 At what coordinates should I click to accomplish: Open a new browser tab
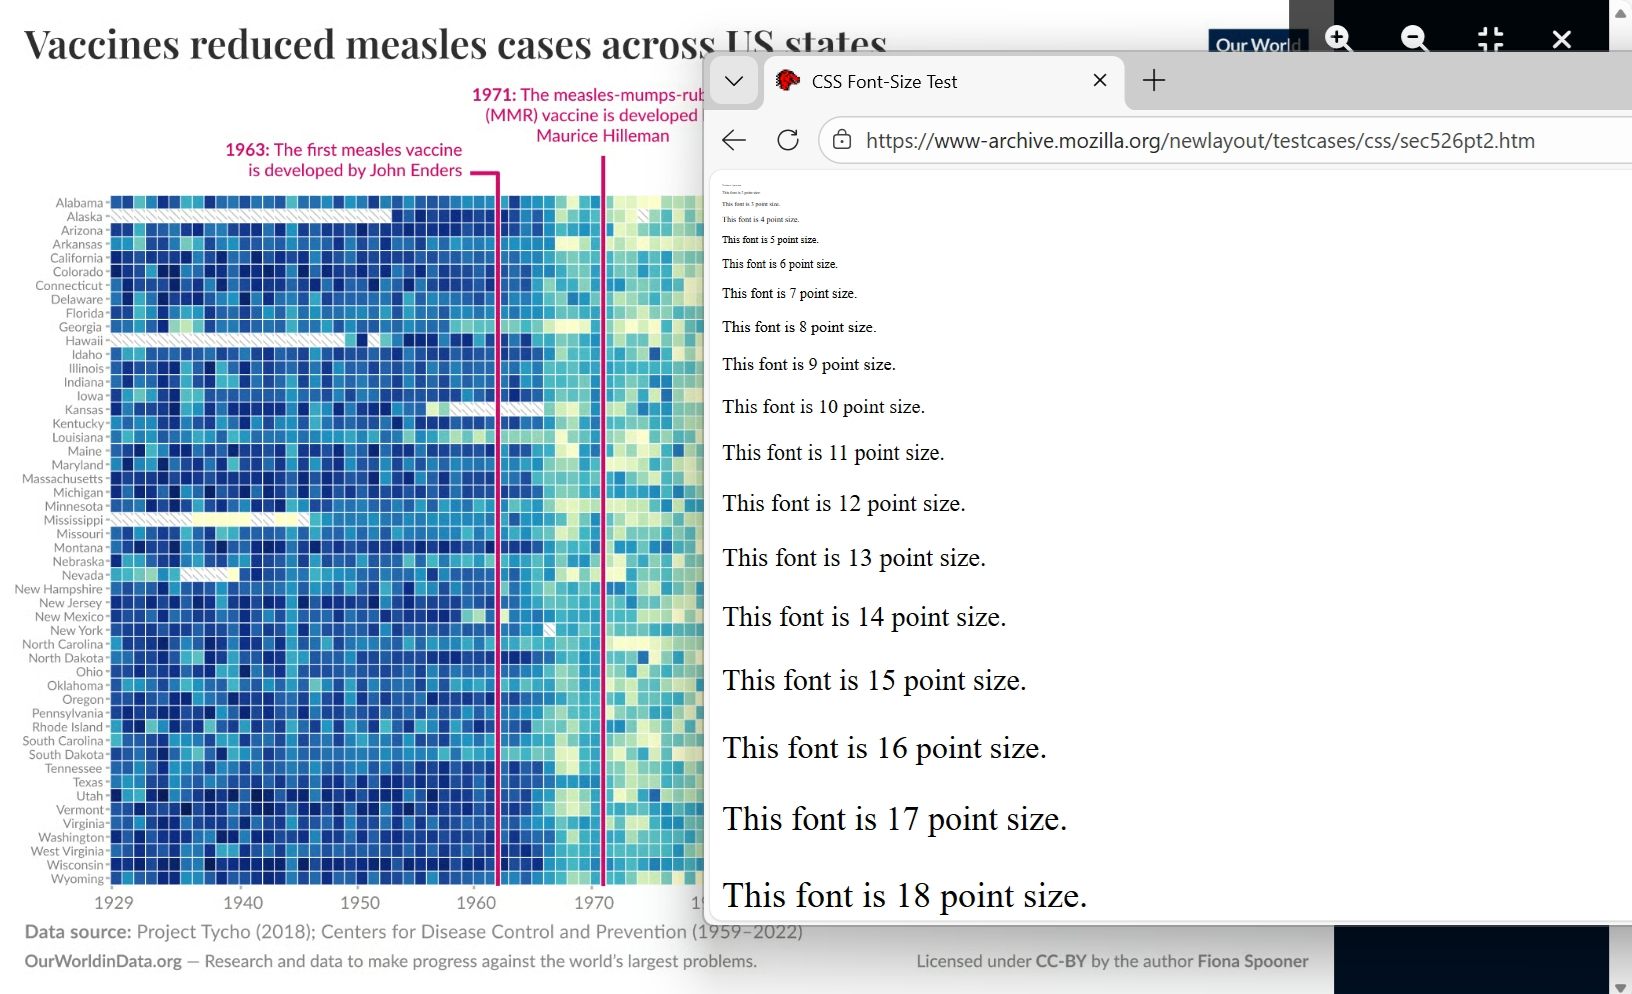click(1154, 81)
